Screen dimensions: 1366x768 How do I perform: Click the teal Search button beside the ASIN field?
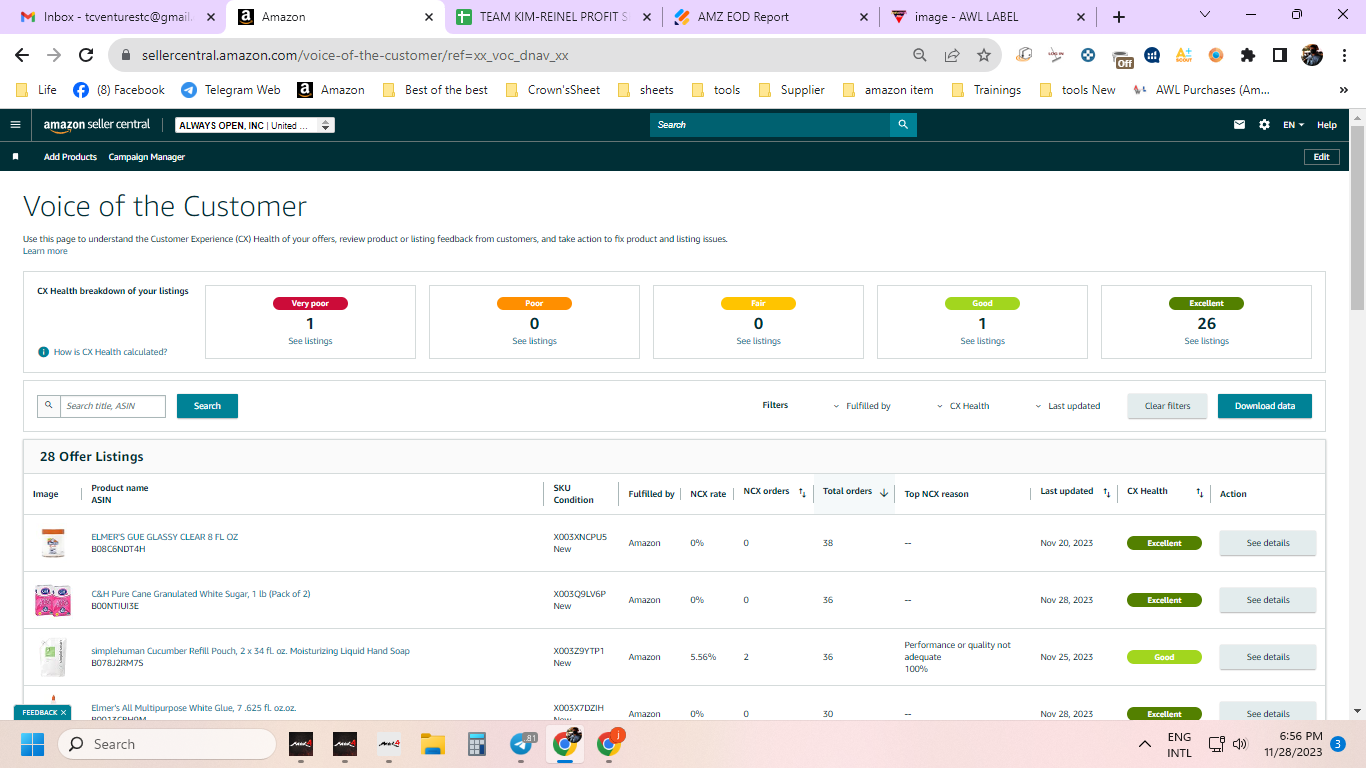(207, 406)
